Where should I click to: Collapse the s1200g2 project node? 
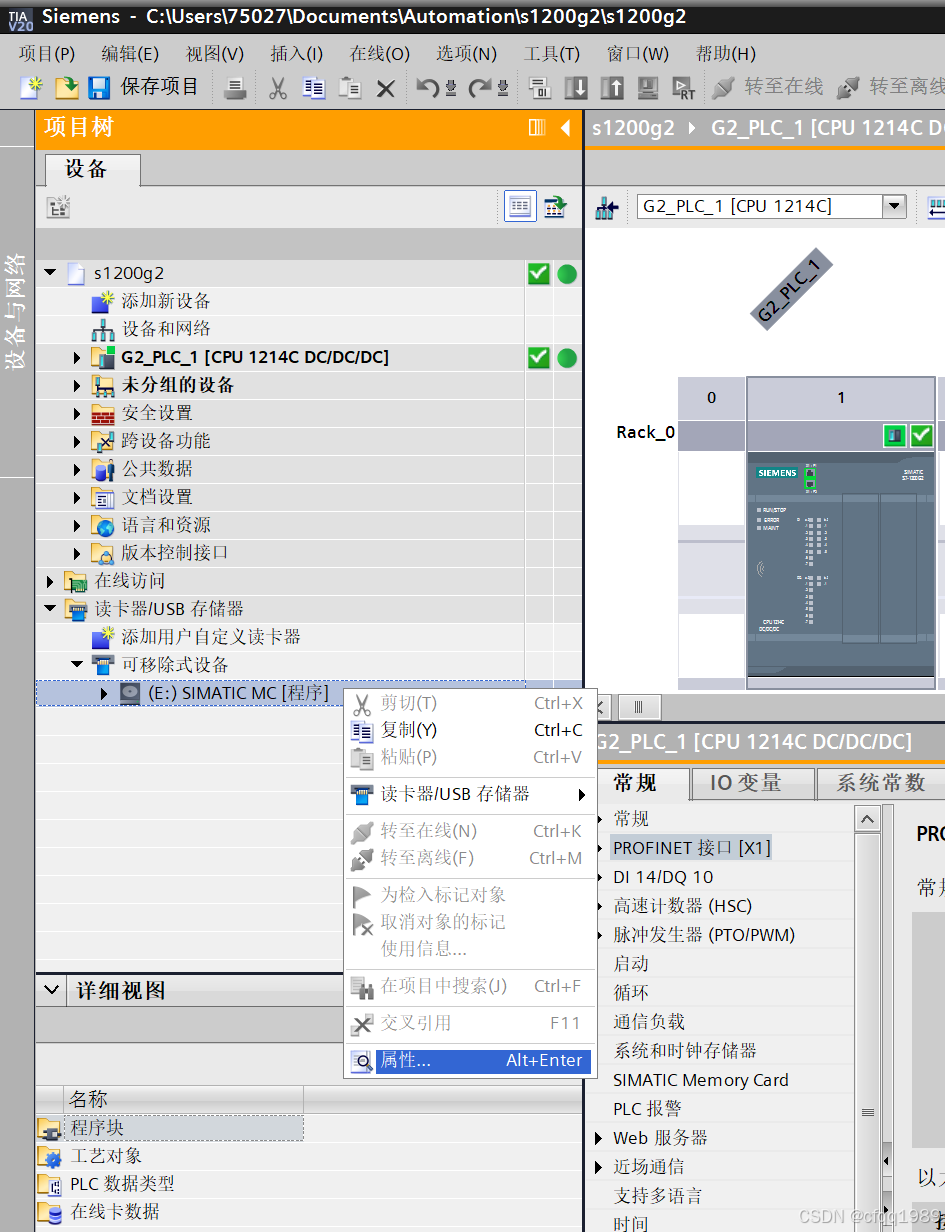(x=50, y=273)
